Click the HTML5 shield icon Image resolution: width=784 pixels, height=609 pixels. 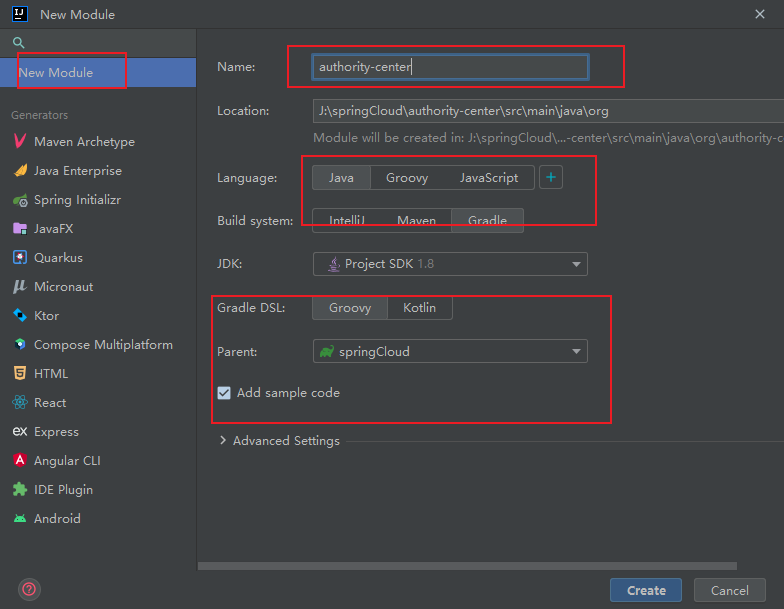pos(20,374)
